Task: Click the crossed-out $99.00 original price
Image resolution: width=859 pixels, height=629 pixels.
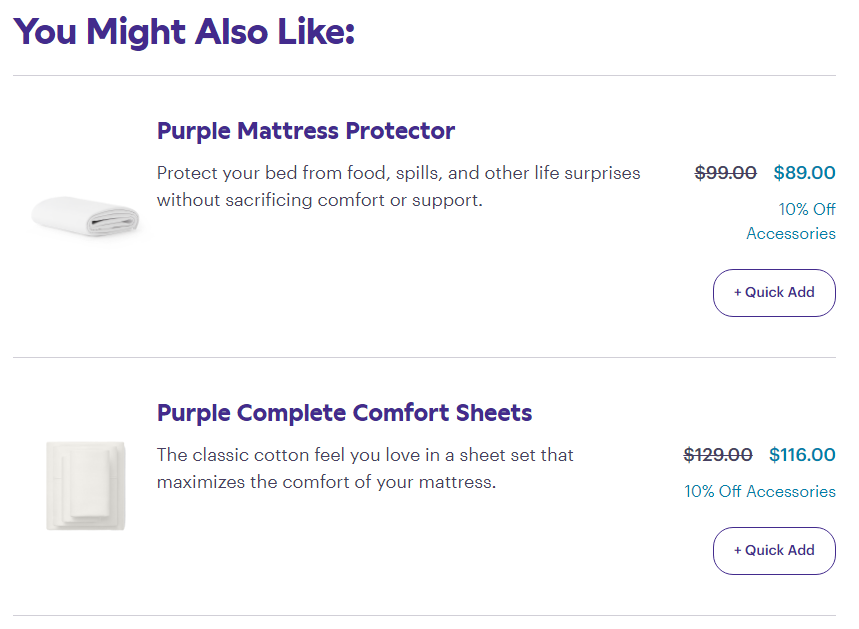Action: pyautogui.click(x=725, y=173)
